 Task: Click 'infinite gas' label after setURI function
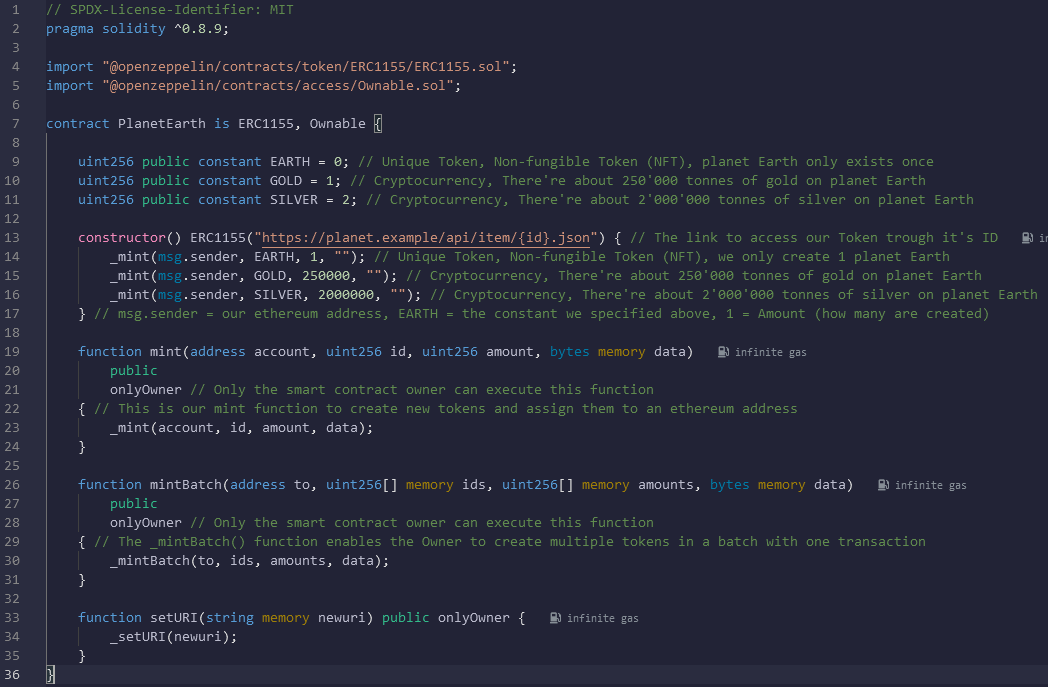pyautogui.click(x=602, y=618)
